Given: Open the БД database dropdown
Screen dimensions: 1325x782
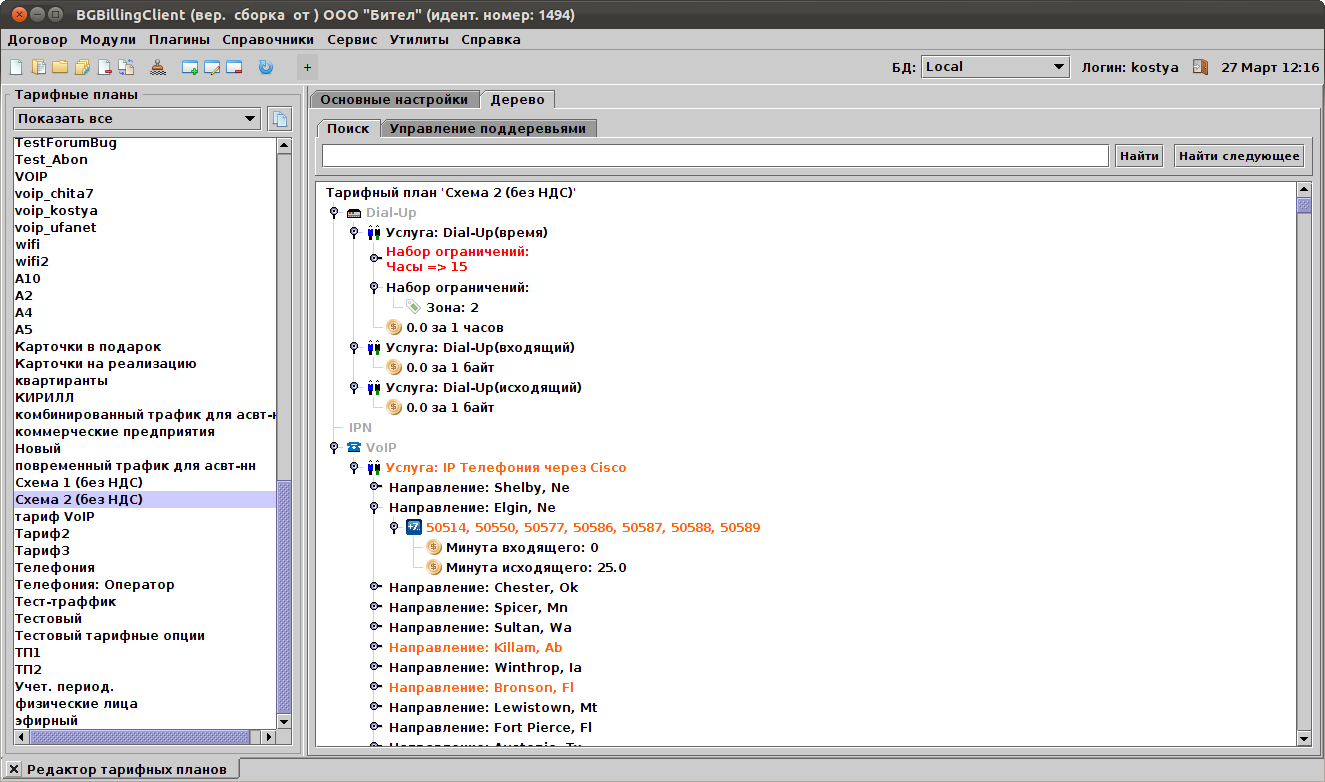Looking at the screenshot, I should tap(994, 67).
